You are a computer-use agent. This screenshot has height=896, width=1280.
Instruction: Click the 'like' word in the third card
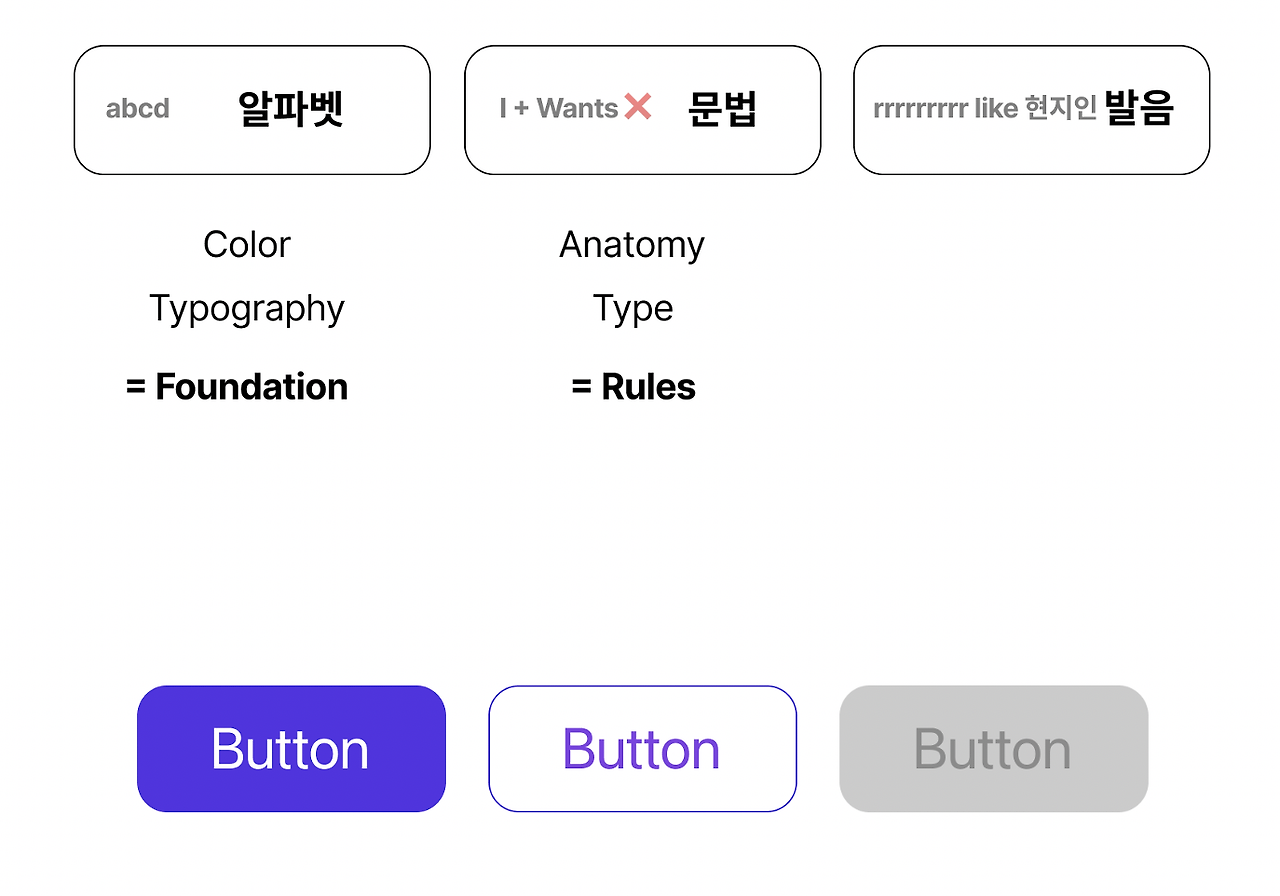click(x=996, y=109)
